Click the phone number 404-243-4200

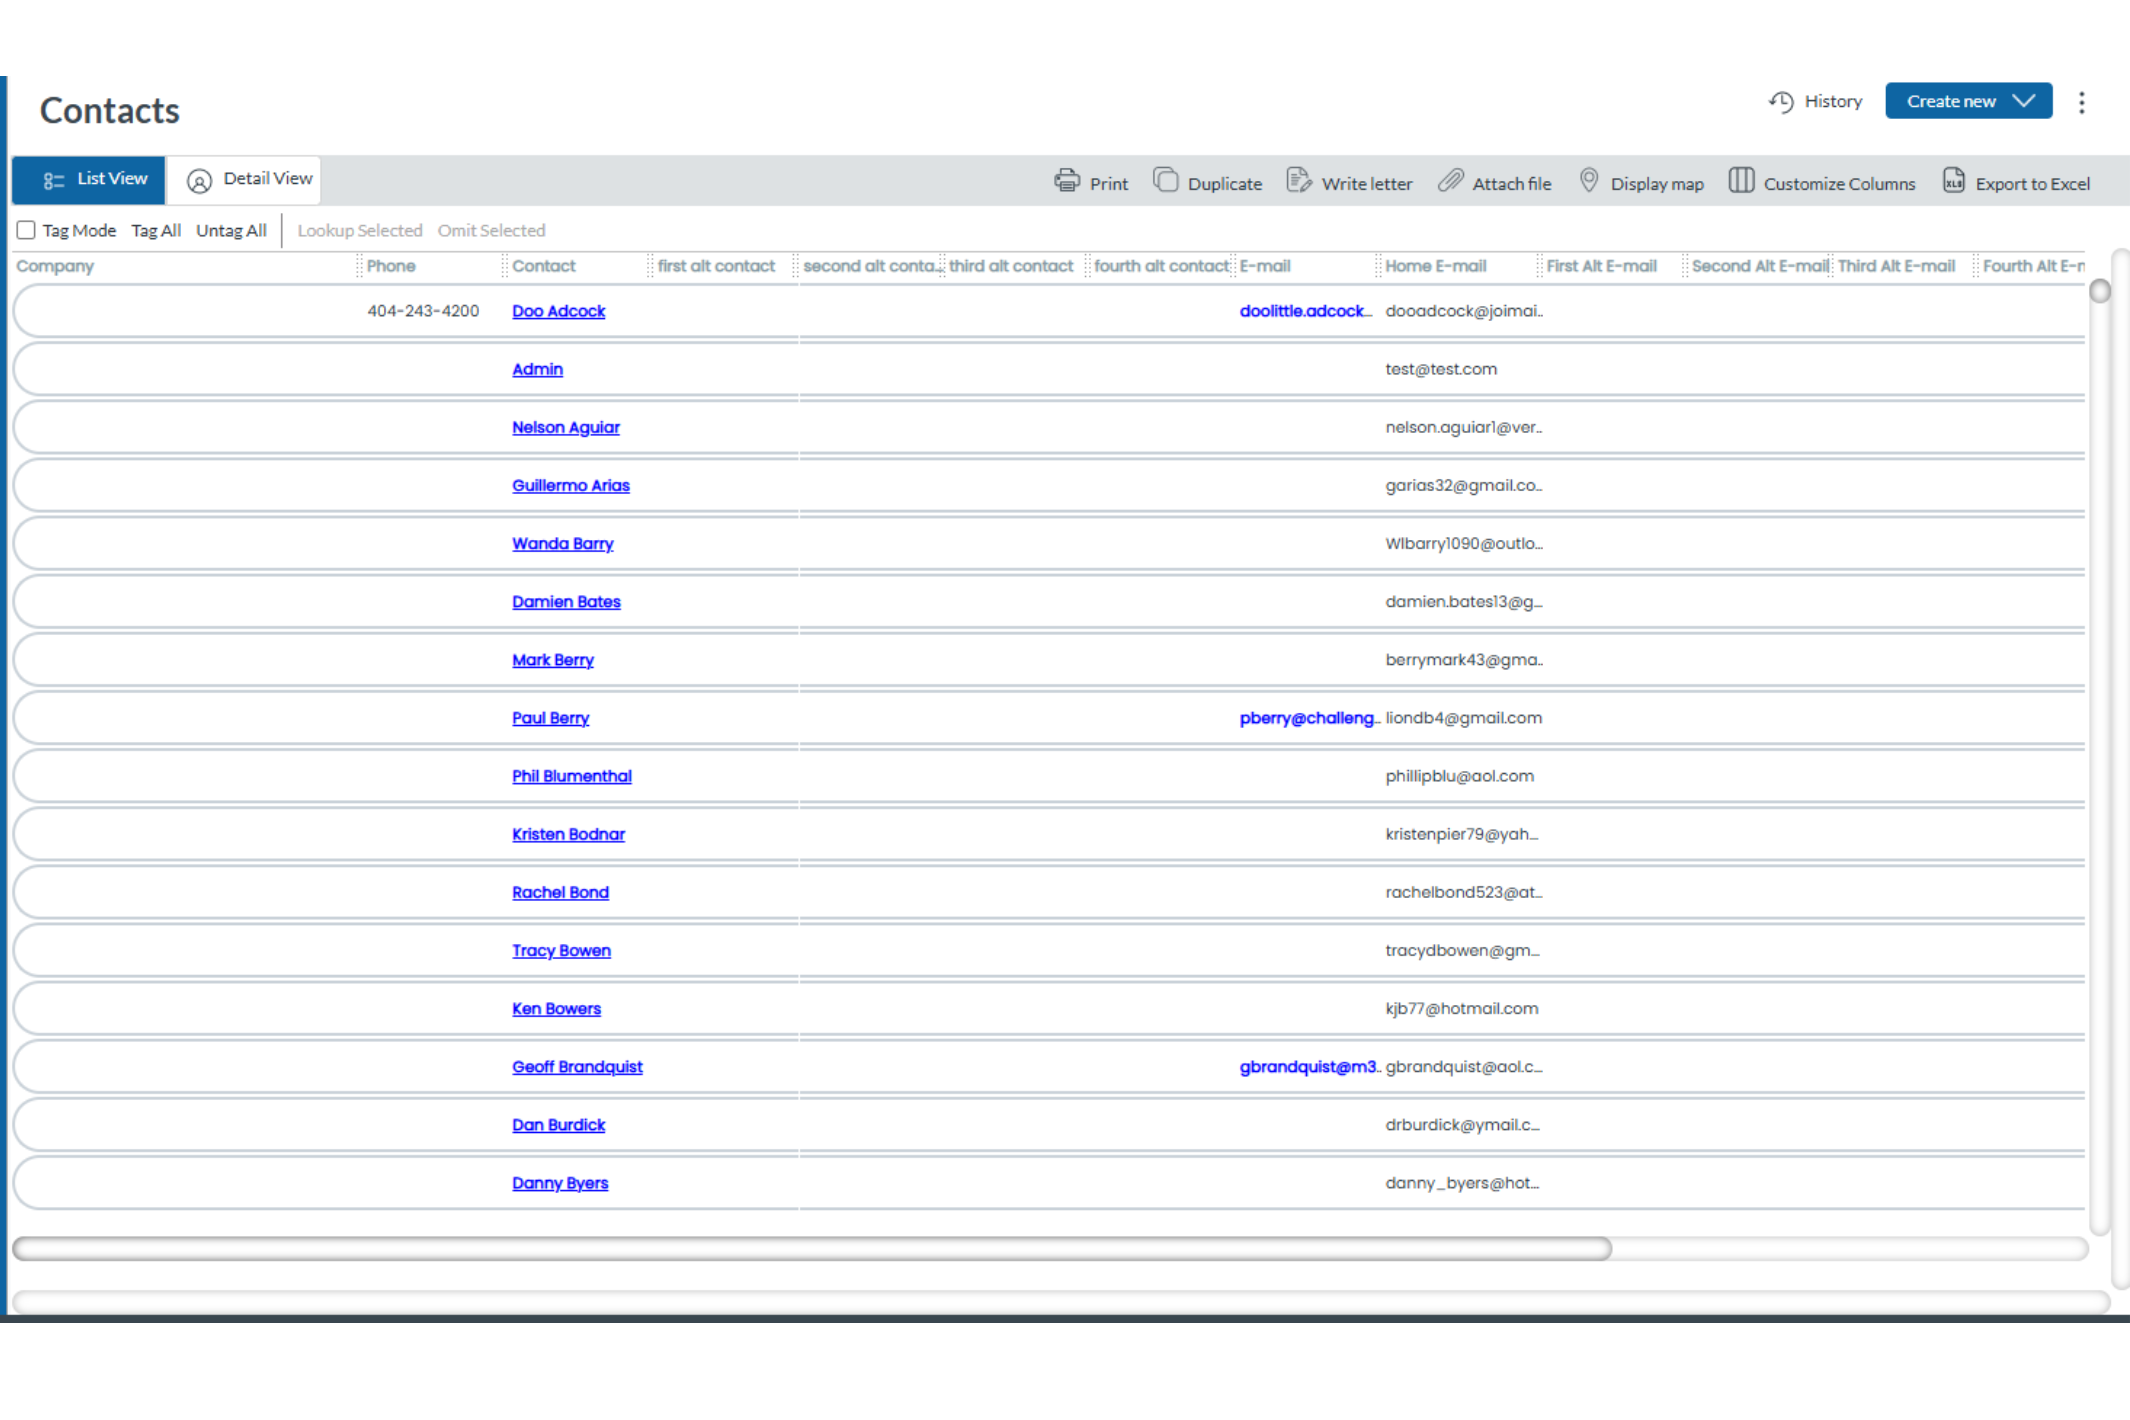click(x=423, y=311)
